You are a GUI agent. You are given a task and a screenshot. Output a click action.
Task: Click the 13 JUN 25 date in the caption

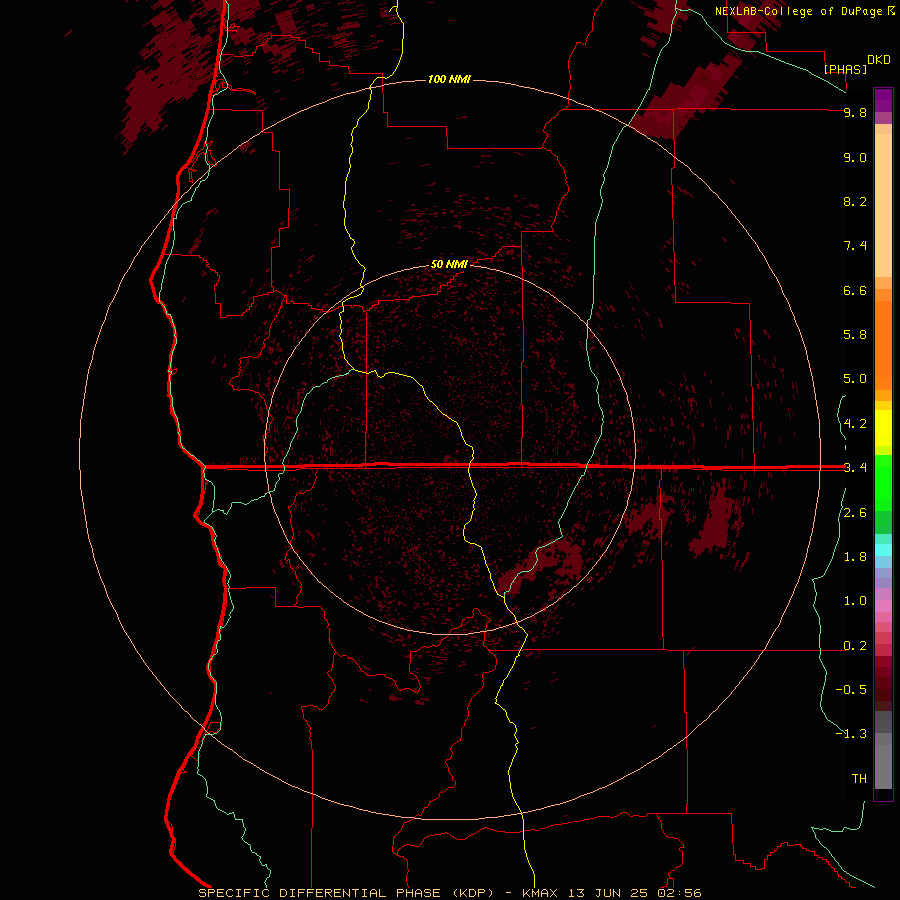click(608, 893)
